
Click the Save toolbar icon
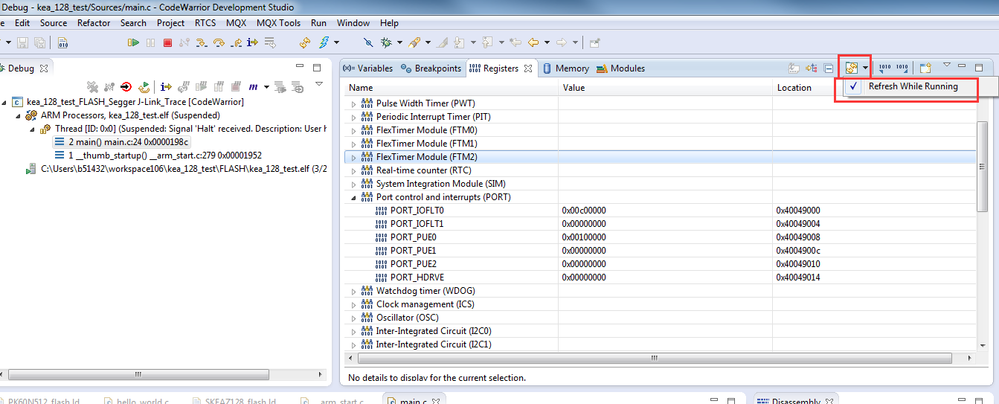tap(23, 43)
